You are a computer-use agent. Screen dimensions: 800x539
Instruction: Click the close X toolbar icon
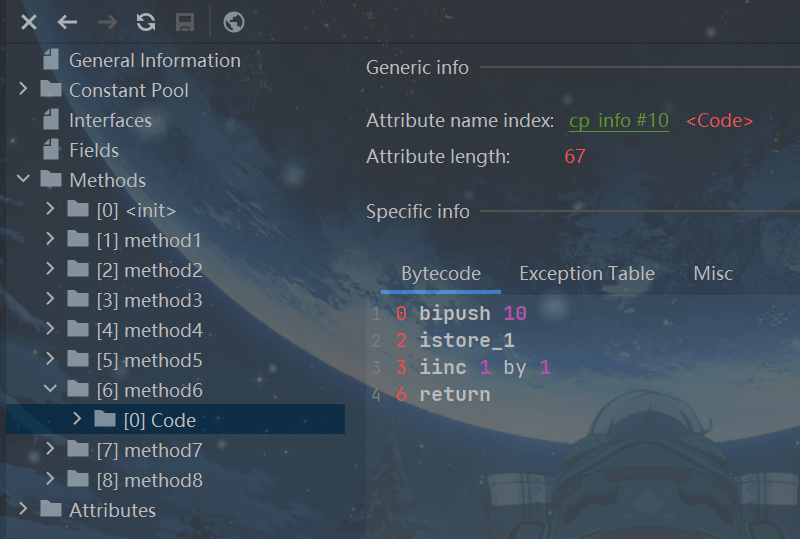30,22
